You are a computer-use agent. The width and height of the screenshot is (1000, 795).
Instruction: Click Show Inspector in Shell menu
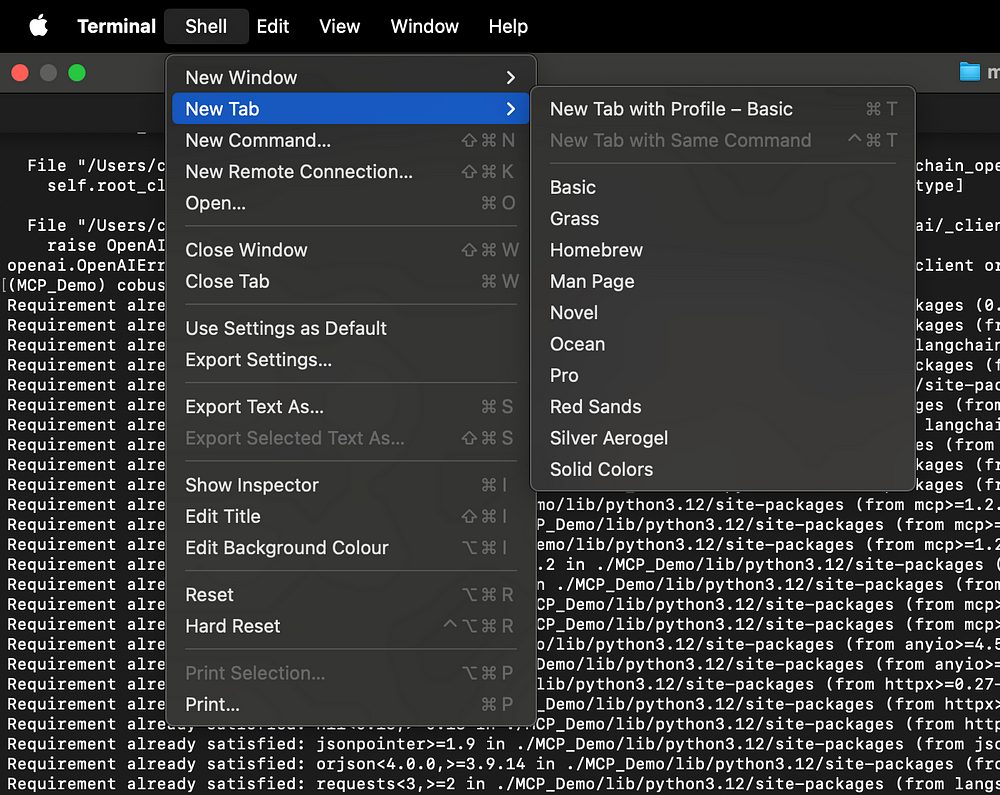252,485
